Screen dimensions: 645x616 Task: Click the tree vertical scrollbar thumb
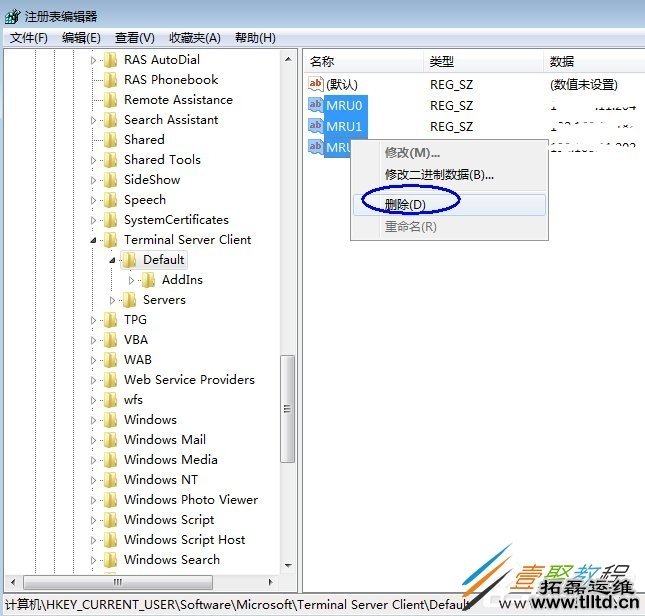pyautogui.click(x=288, y=409)
